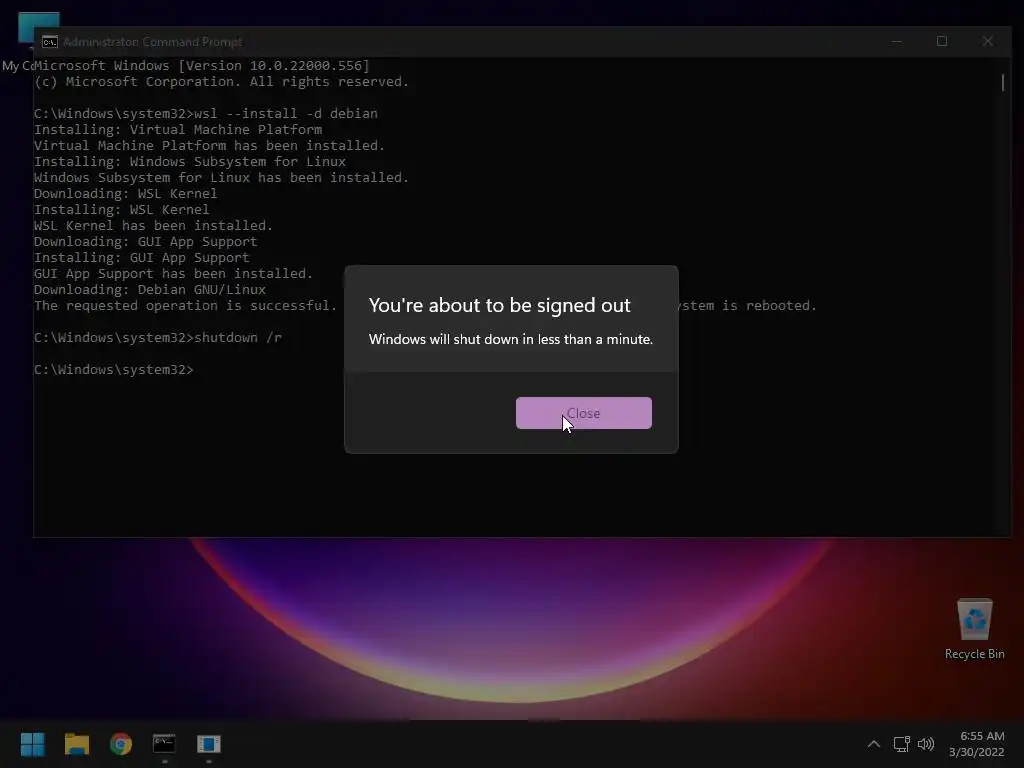Click 'GUI App Support has been installed.' line

[173, 274]
